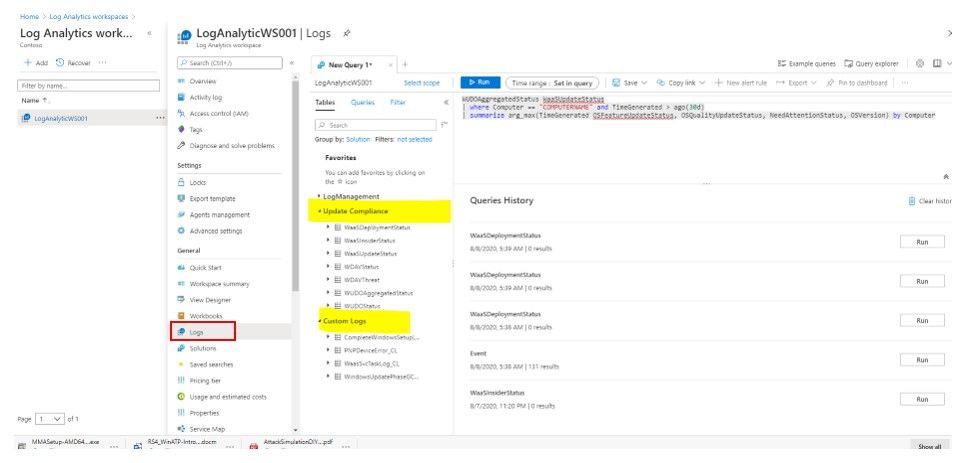This screenshot has height=463, width=975.
Task: Open Locks under Settings
Action: click(197, 183)
